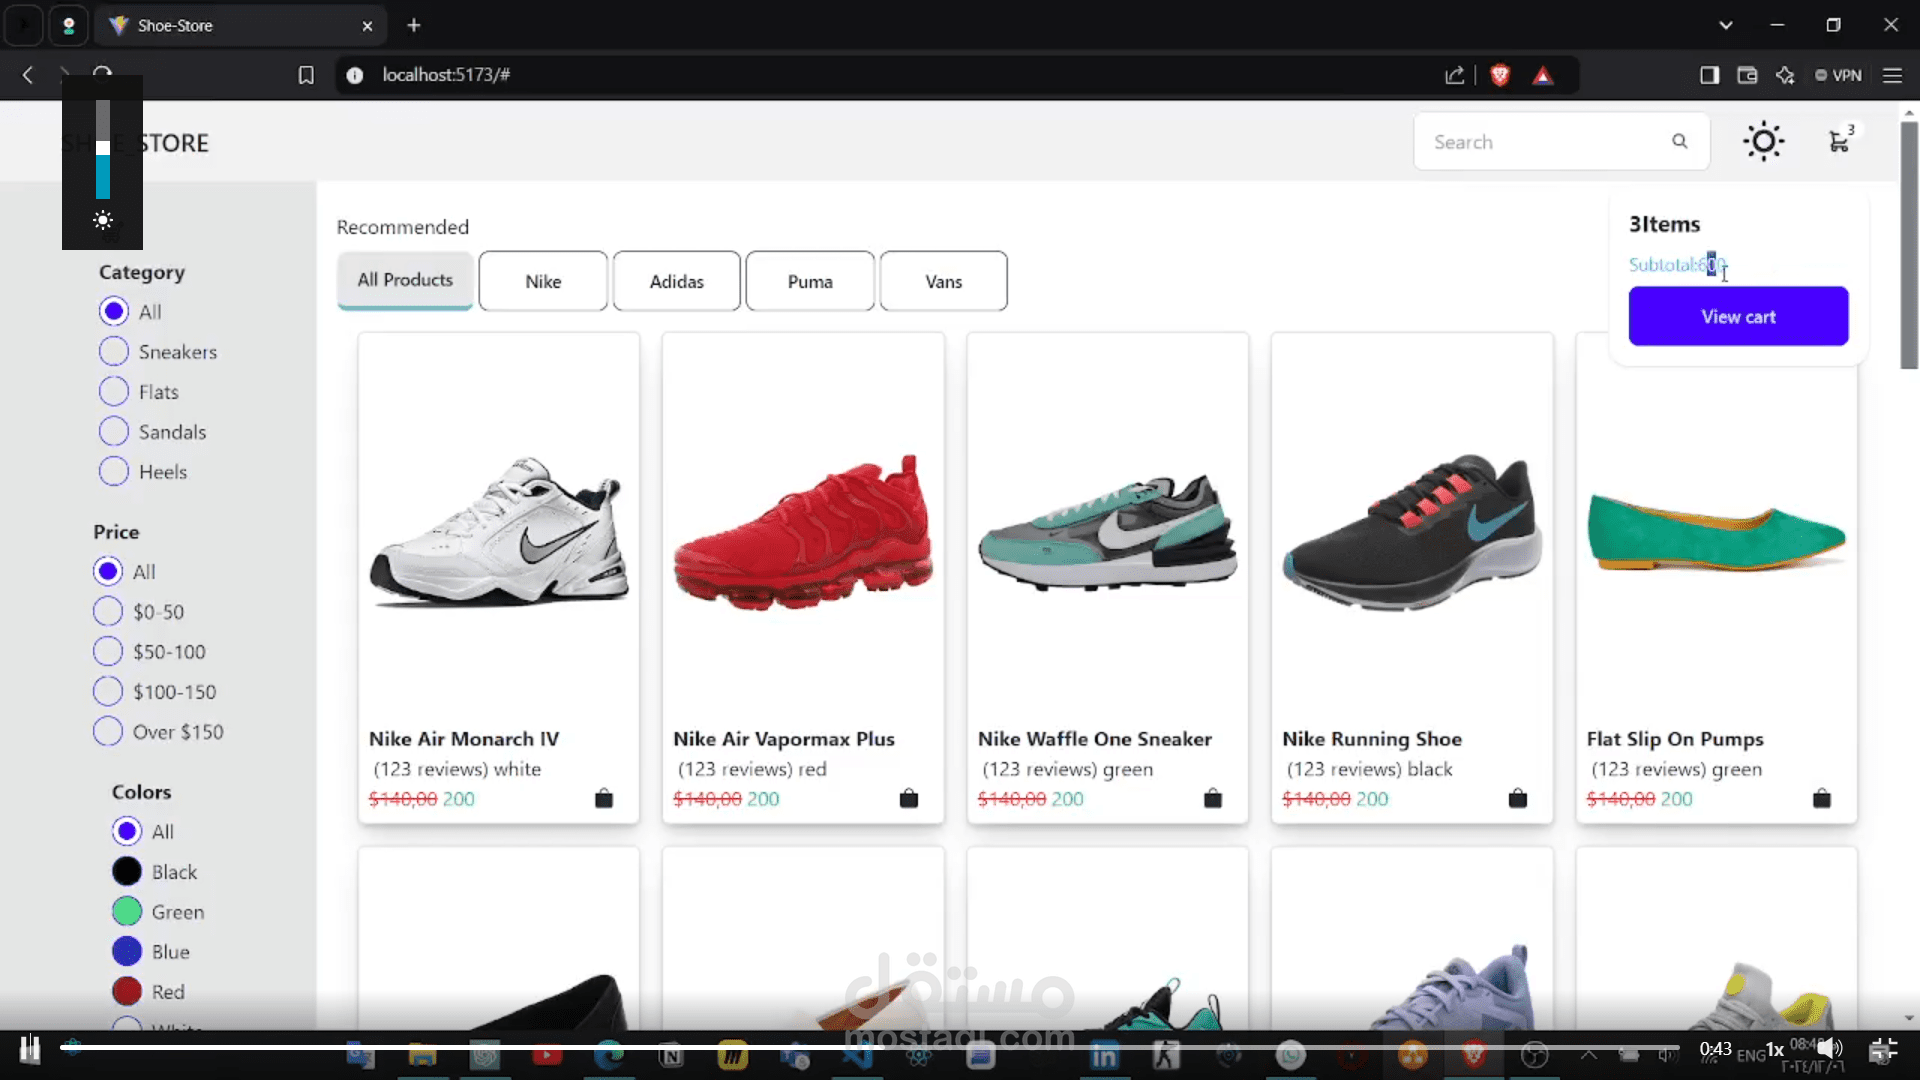Choose the Over $150 price option
Screen dimensions: 1920x1080
click(108, 732)
